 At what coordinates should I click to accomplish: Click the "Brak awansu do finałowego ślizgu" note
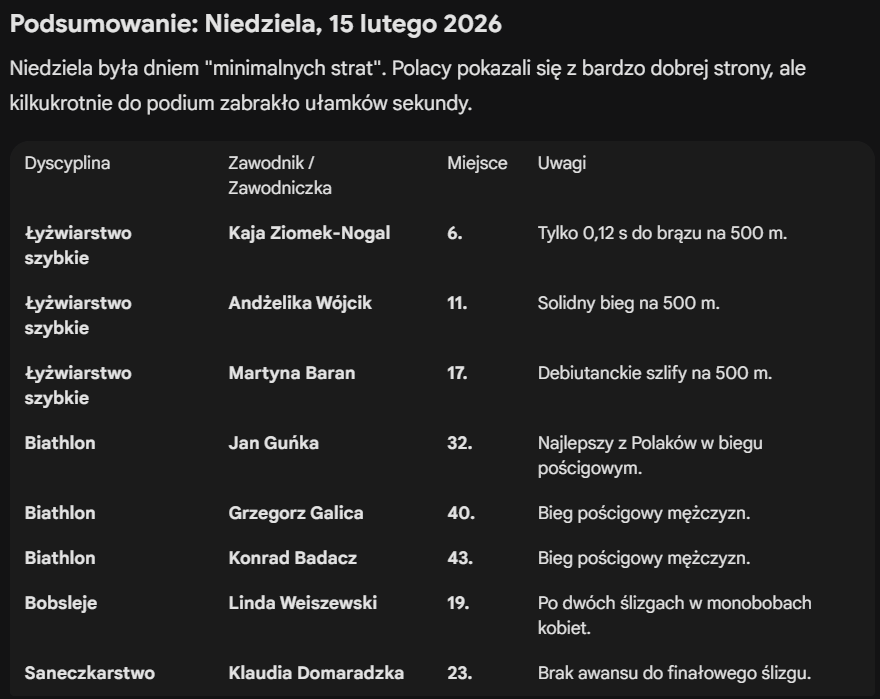coord(674,673)
